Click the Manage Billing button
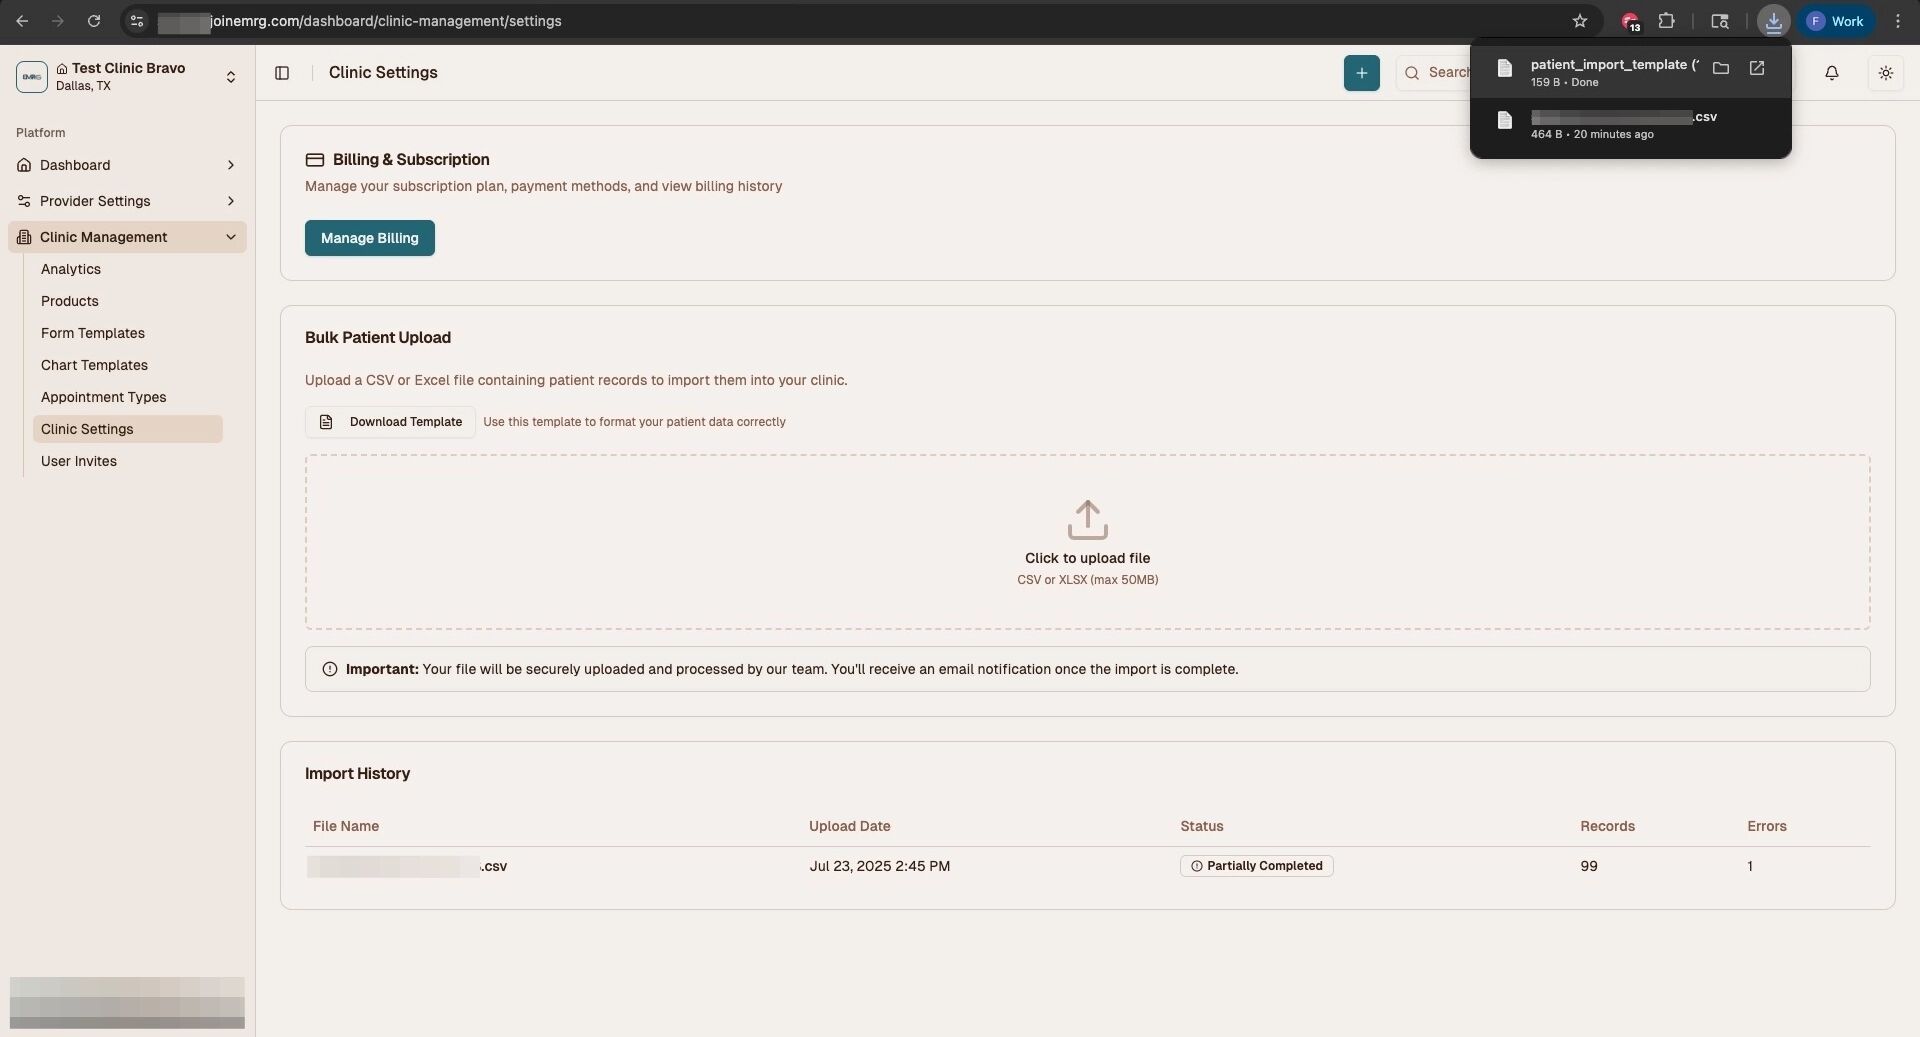 click(370, 238)
